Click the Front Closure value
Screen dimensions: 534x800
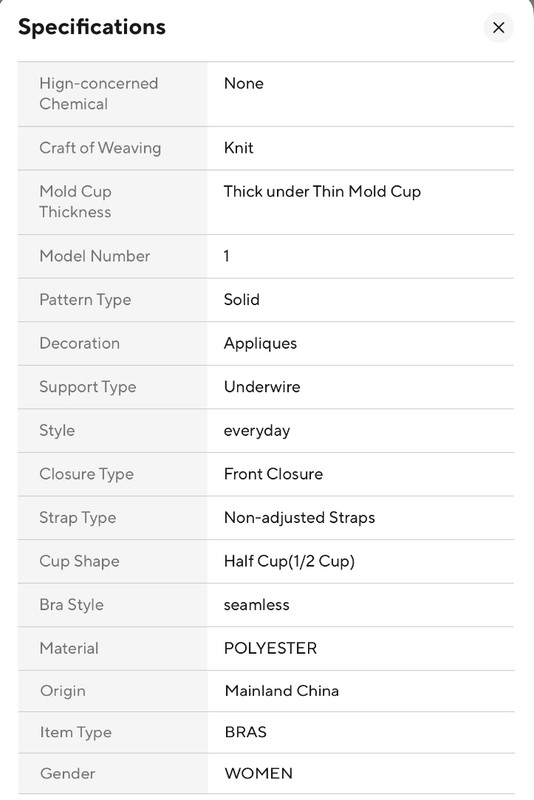pyautogui.click(x=273, y=474)
